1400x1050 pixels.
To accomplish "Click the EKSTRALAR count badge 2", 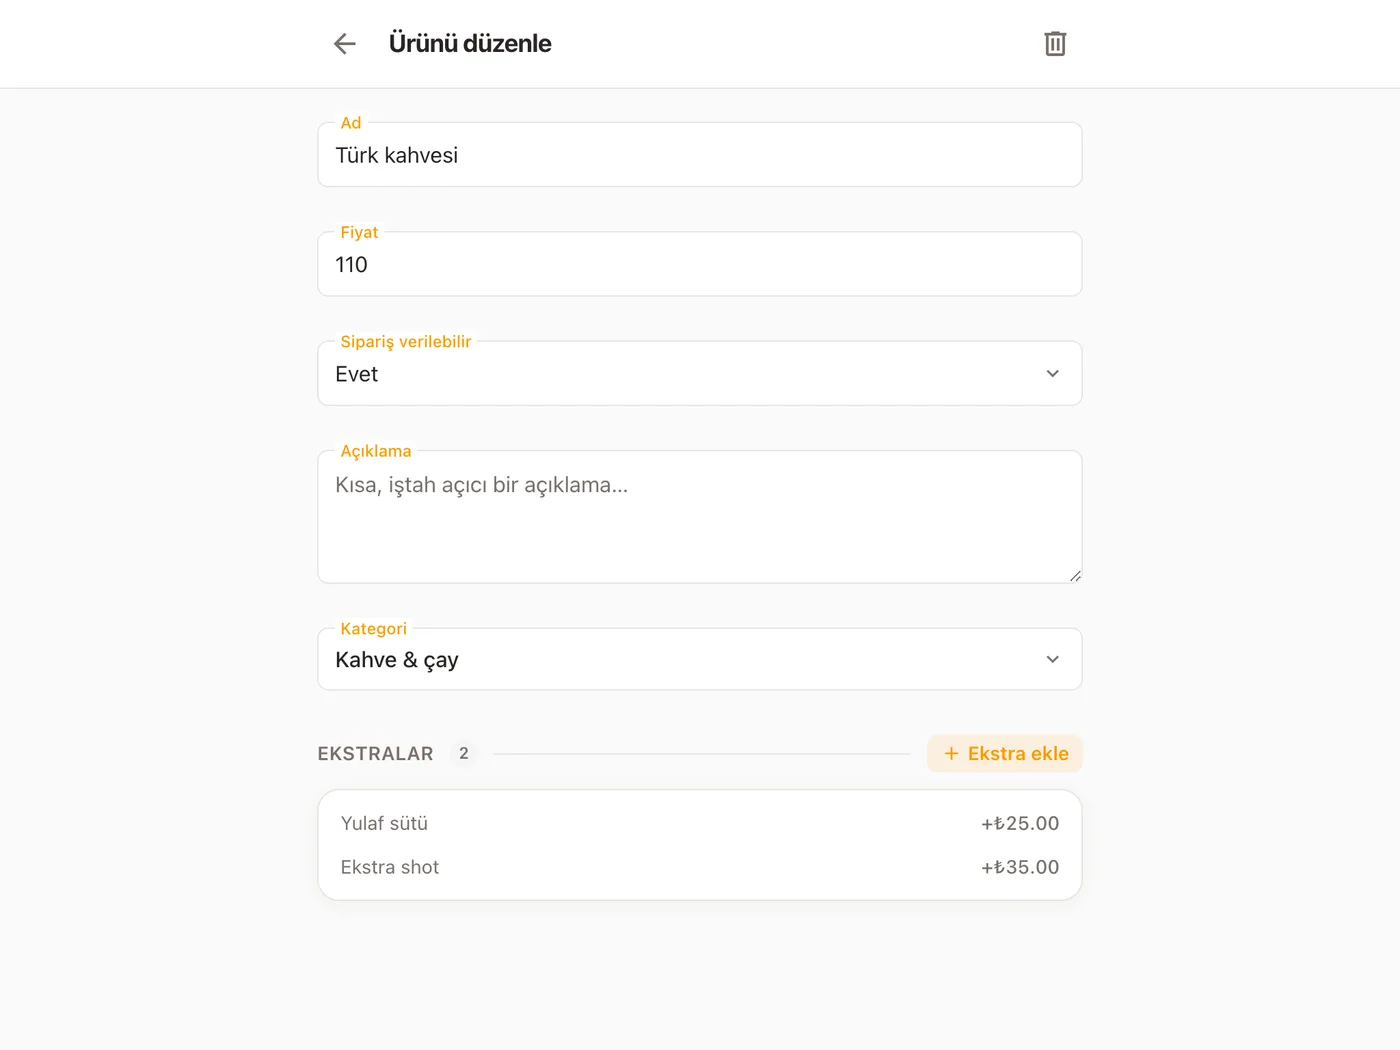I will click(464, 754).
